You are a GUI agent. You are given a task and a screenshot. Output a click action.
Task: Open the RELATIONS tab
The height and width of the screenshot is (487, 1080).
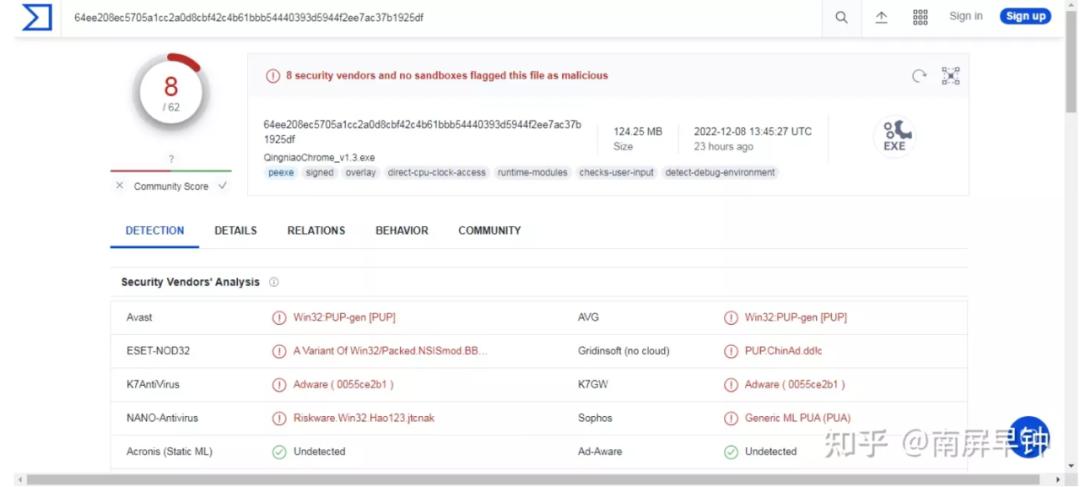316,231
